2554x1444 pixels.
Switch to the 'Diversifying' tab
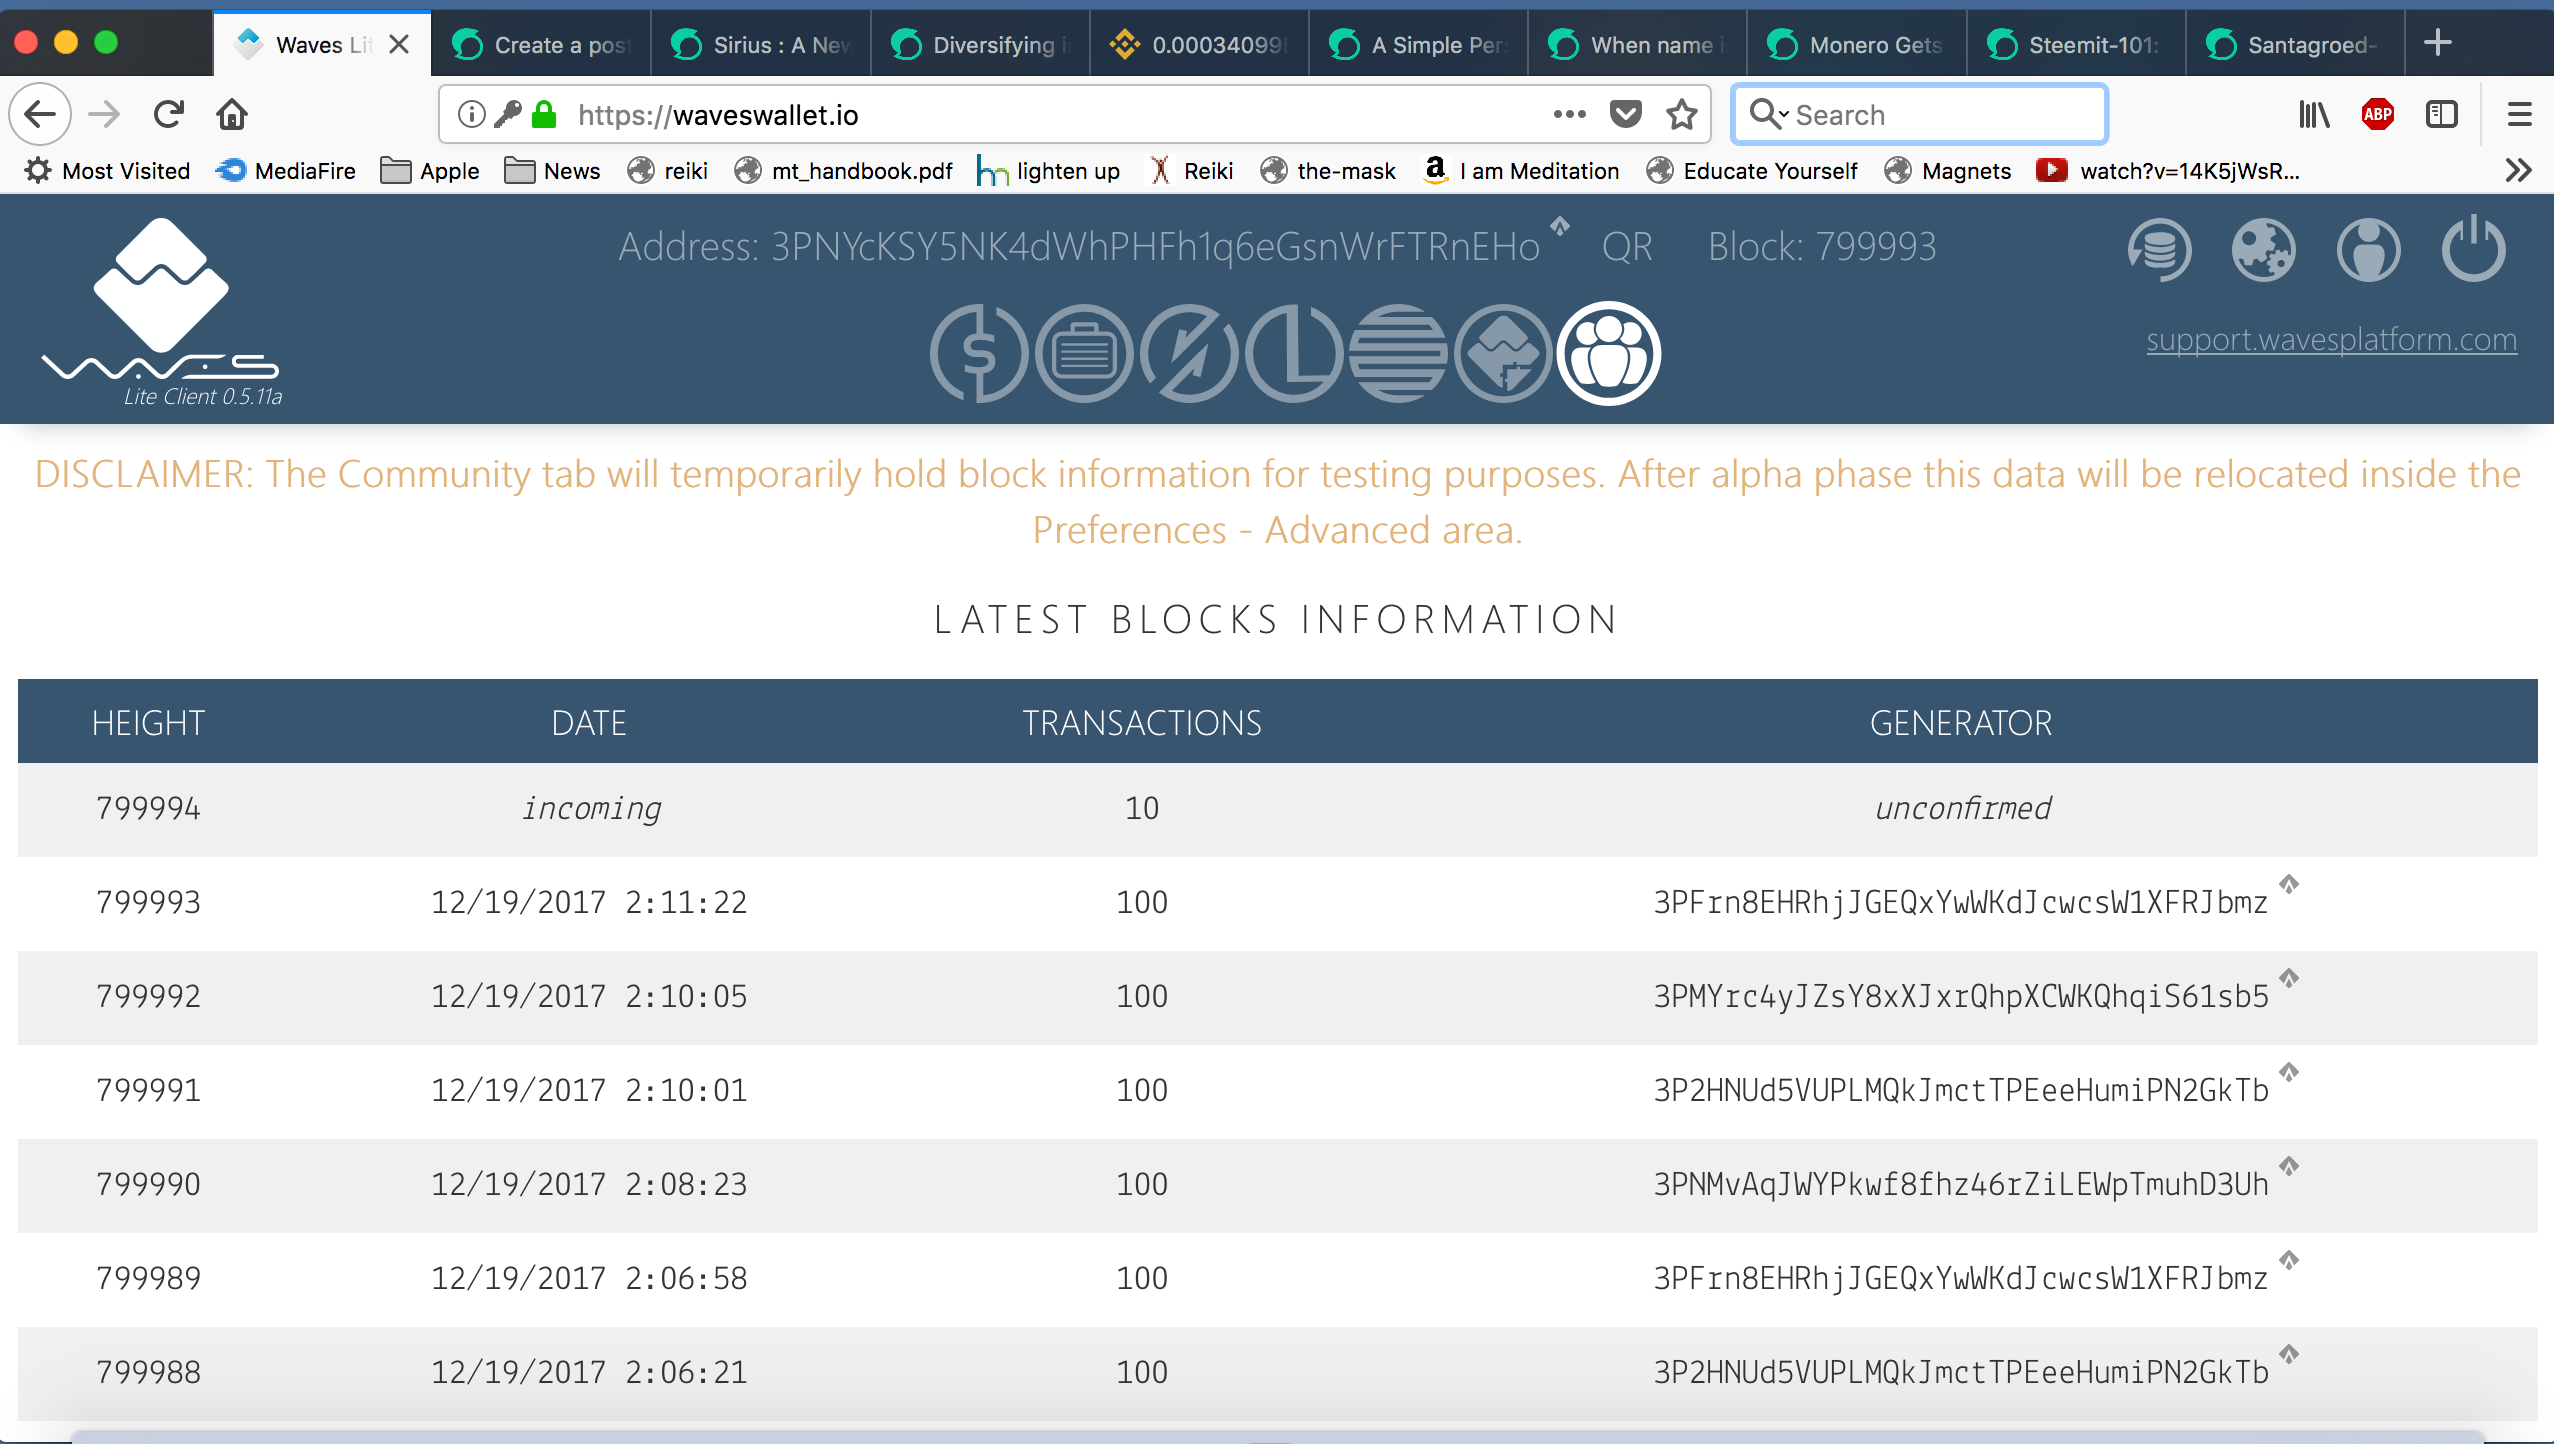(980, 44)
